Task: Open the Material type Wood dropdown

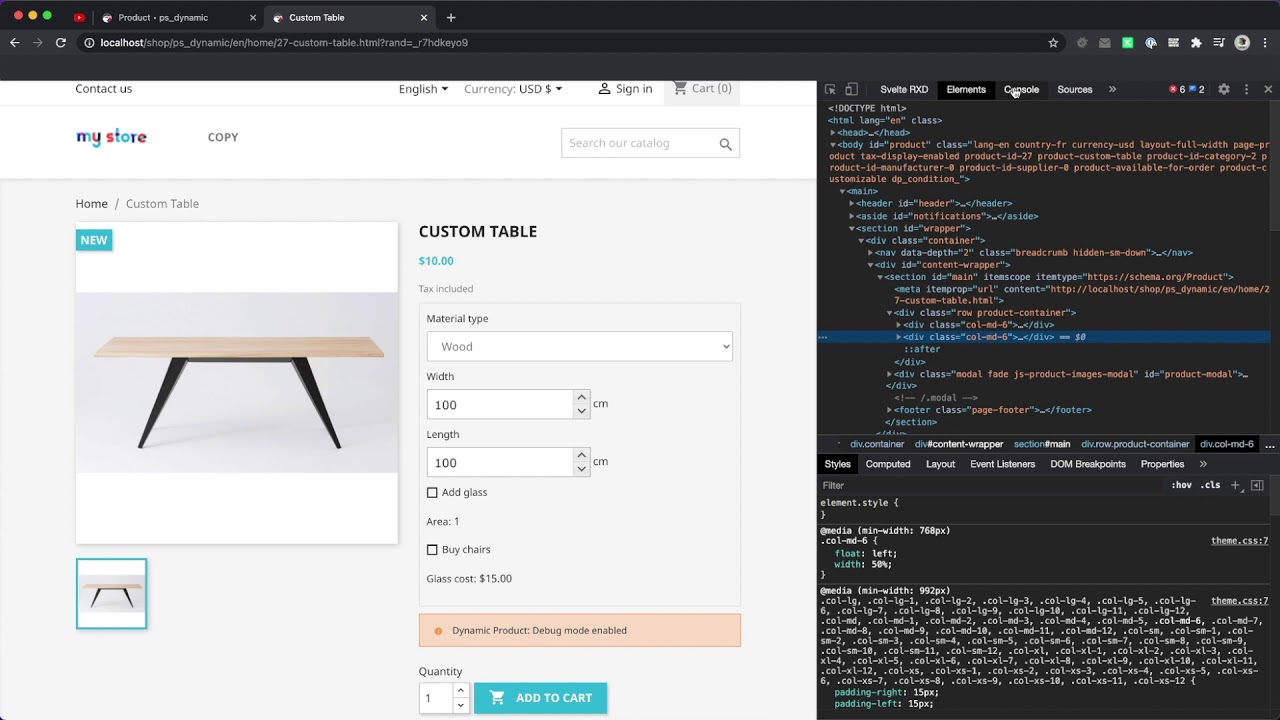Action: click(x=580, y=346)
